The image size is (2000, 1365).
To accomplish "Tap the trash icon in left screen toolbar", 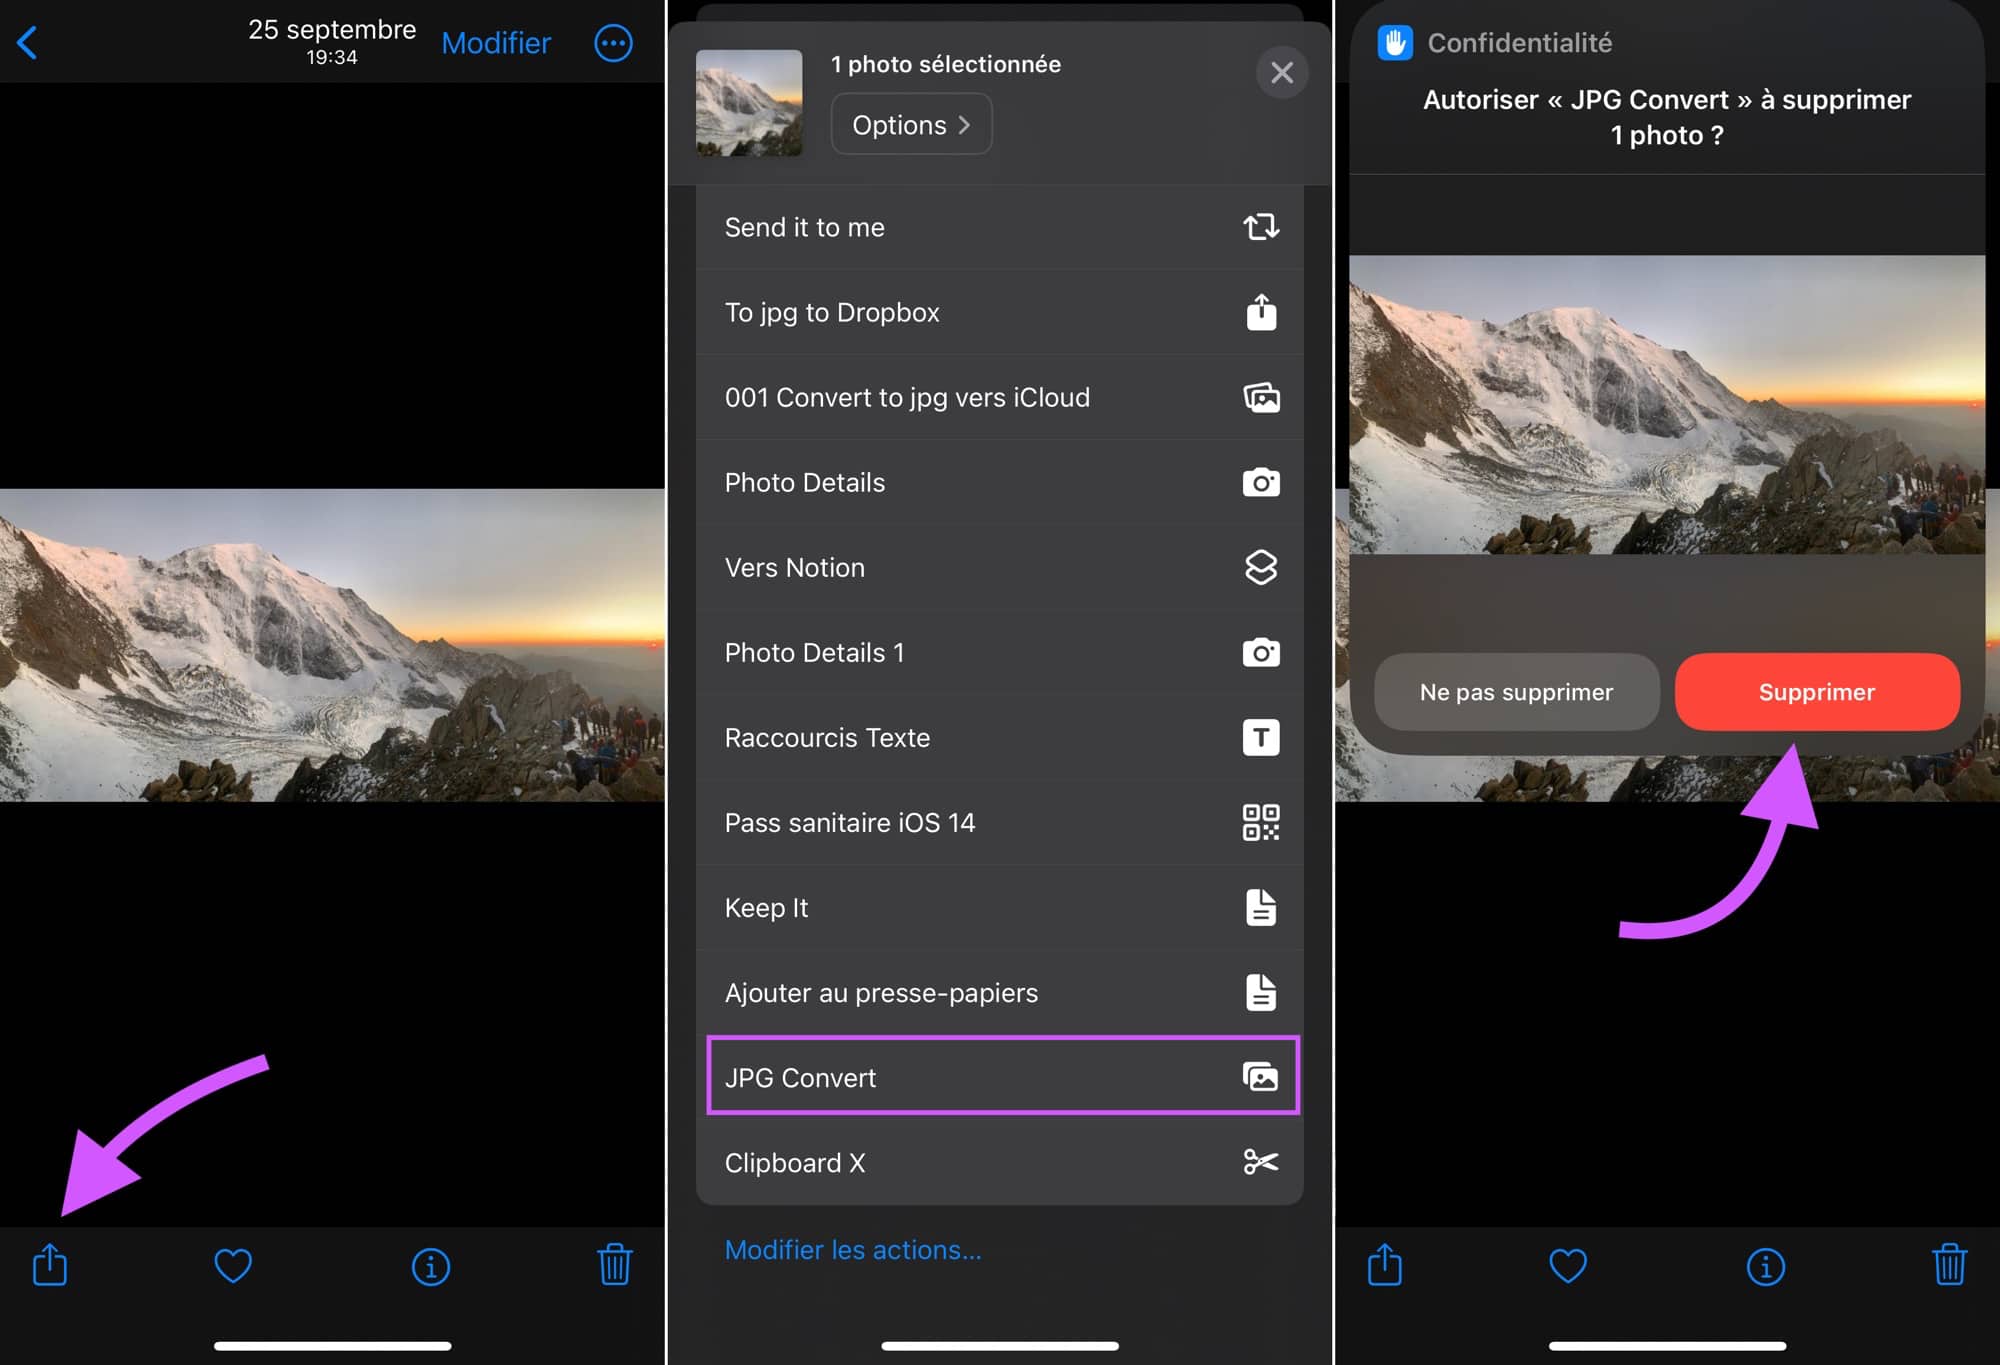I will tap(615, 1264).
